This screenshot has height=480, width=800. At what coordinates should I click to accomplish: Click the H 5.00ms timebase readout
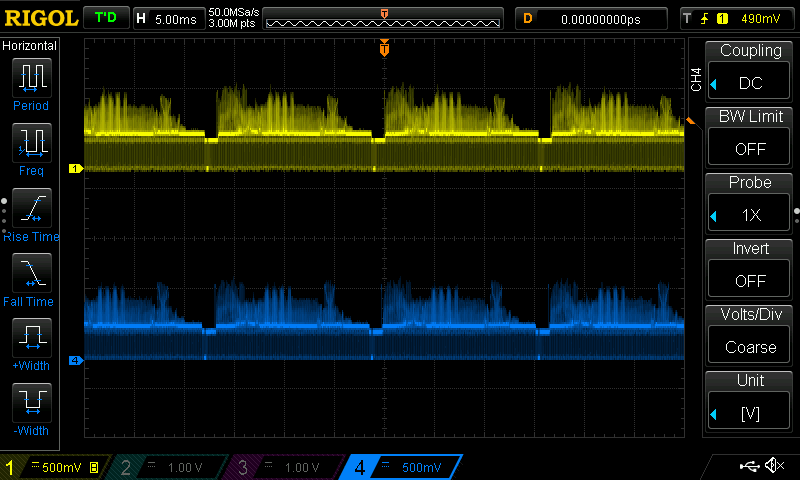point(169,19)
